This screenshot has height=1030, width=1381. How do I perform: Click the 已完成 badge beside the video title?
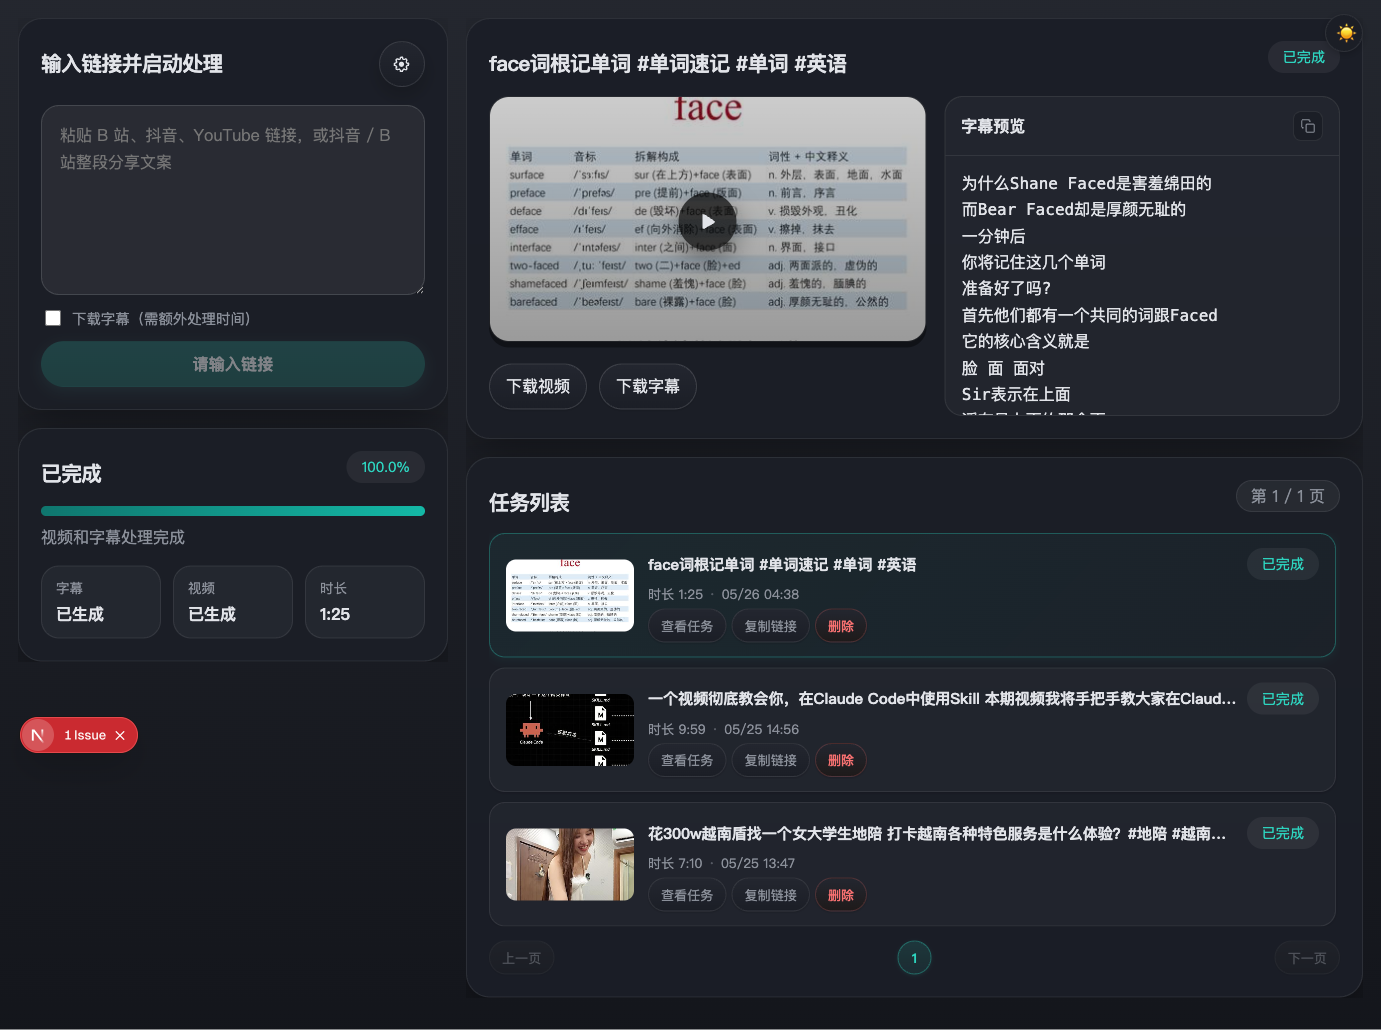point(1303,57)
